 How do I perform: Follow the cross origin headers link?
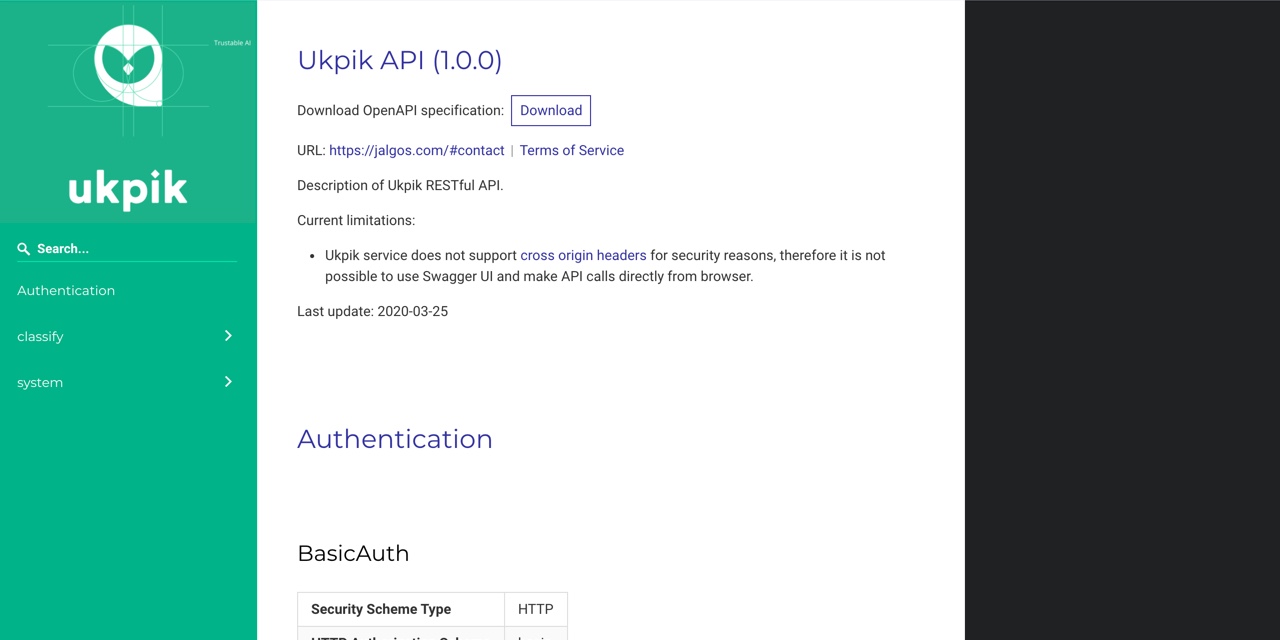(x=583, y=256)
